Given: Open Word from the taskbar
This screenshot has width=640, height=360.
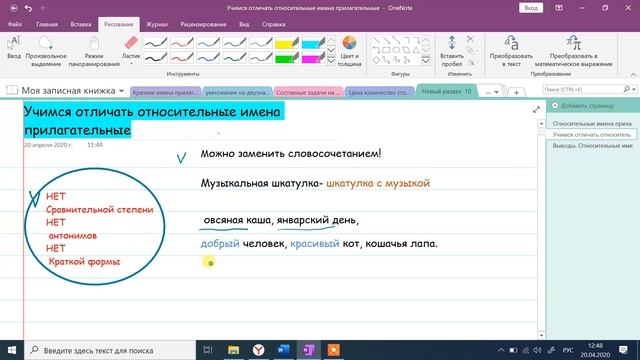Looking at the screenshot, I should pyautogui.click(x=283, y=350).
